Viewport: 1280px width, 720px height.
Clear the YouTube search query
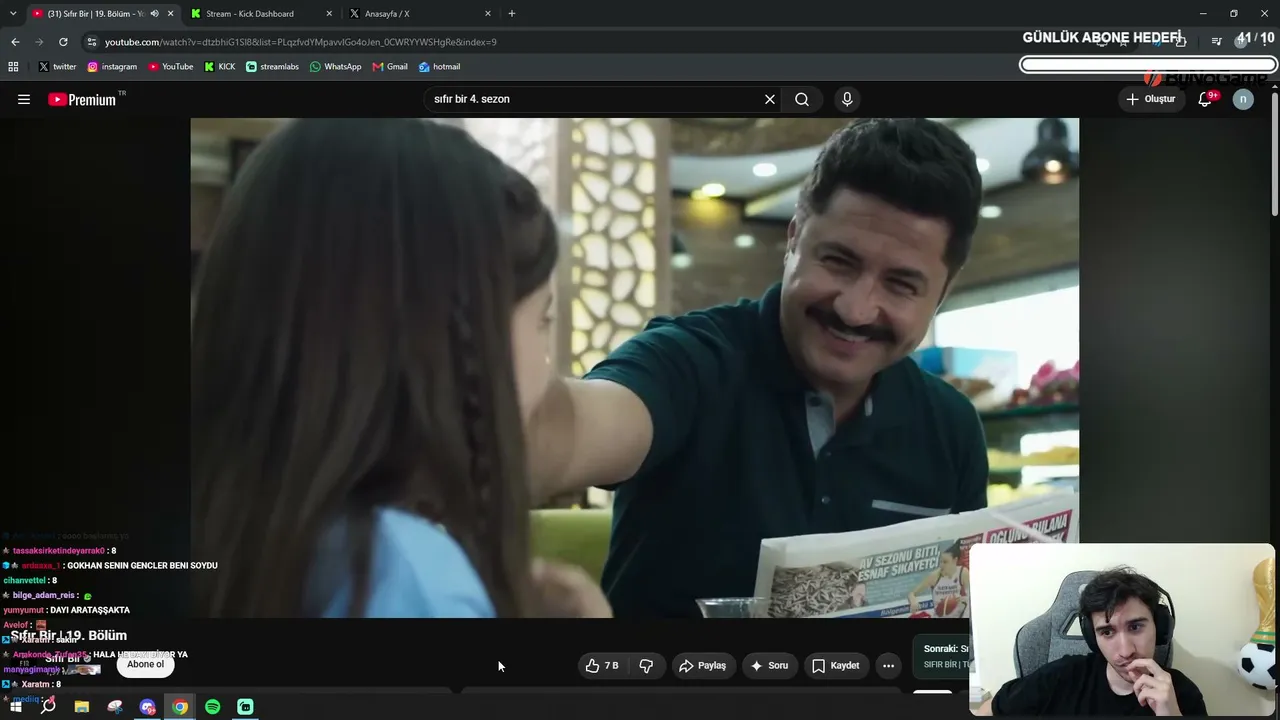point(770,99)
